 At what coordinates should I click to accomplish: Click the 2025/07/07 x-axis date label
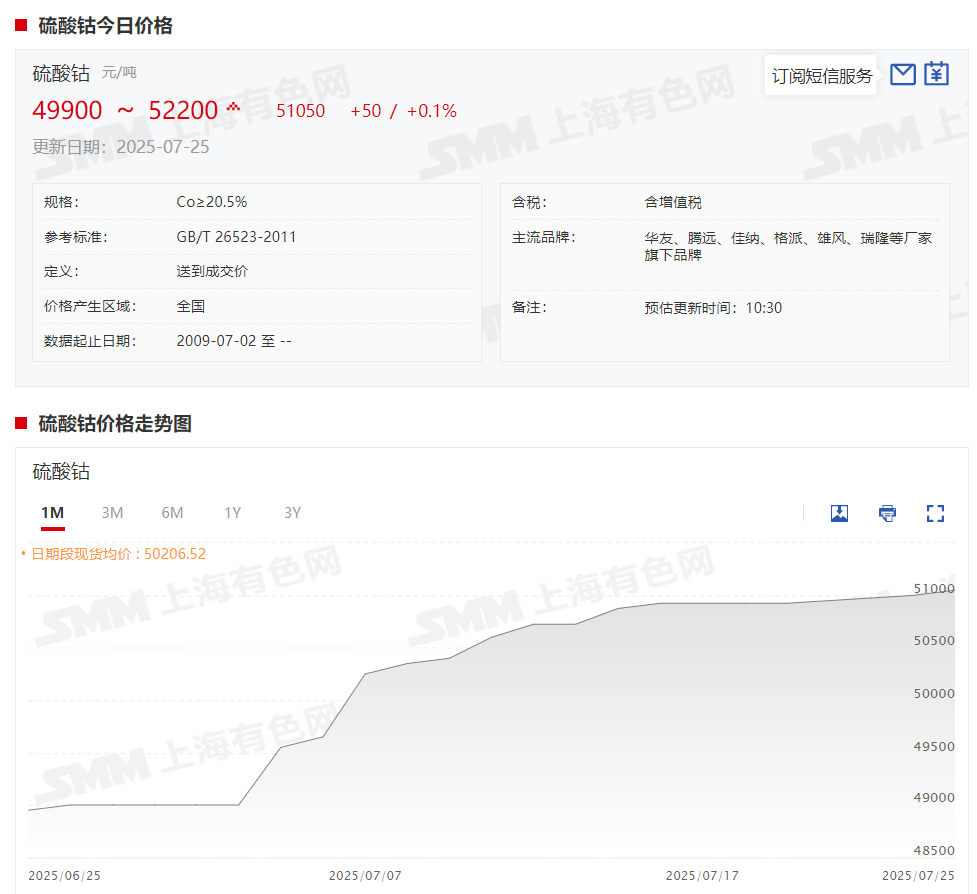coord(365,875)
